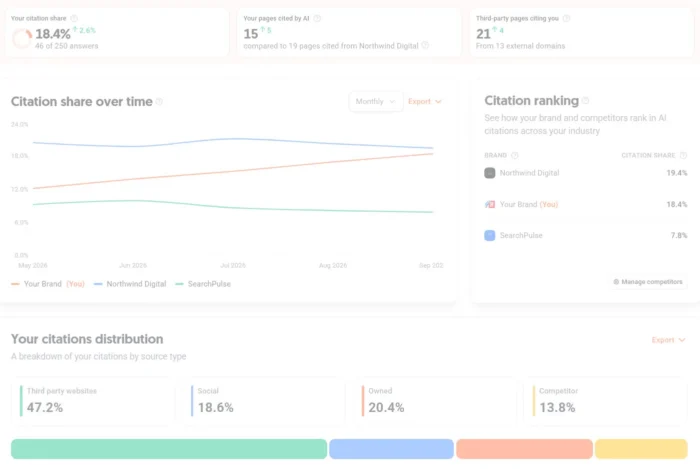This screenshot has height=469, width=700.
Task: Open Export menu for citations distribution
Action: pos(668,340)
